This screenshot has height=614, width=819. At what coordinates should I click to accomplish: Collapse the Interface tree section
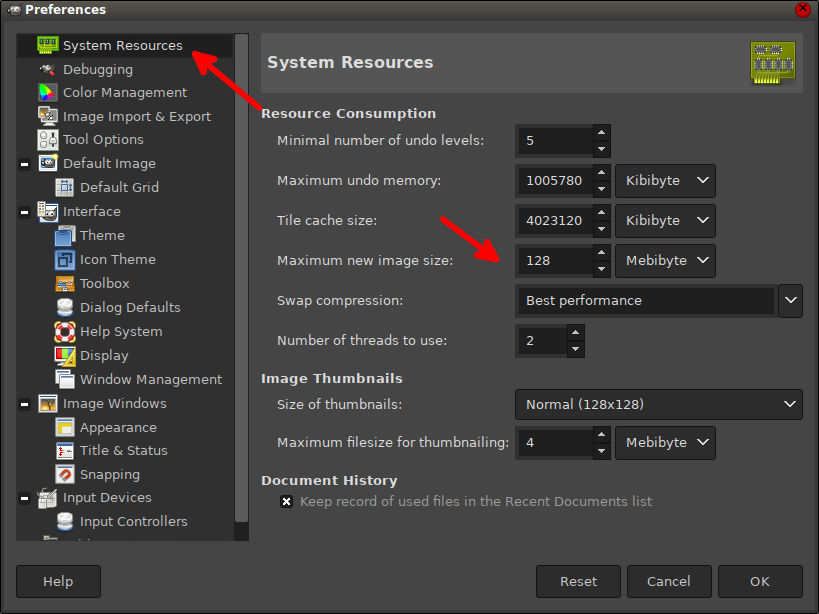click(24, 212)
